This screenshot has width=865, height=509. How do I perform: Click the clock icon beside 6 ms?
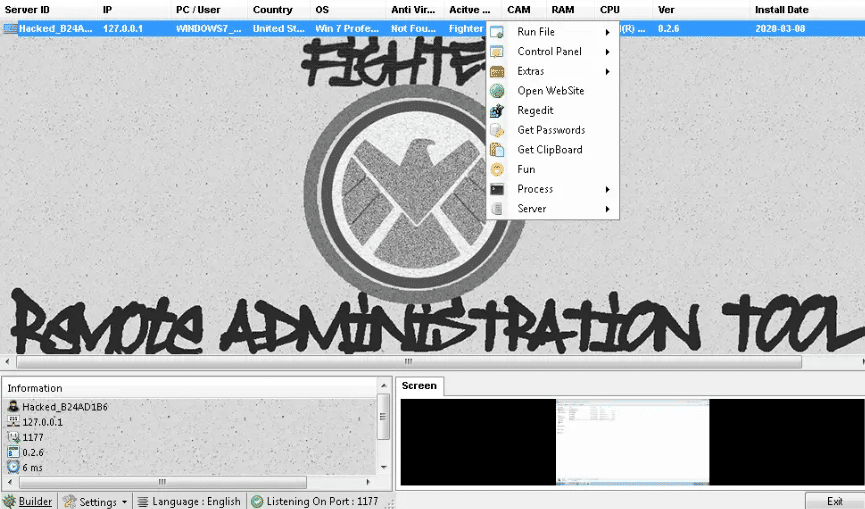pyautogui.click(x=13, y=467)
